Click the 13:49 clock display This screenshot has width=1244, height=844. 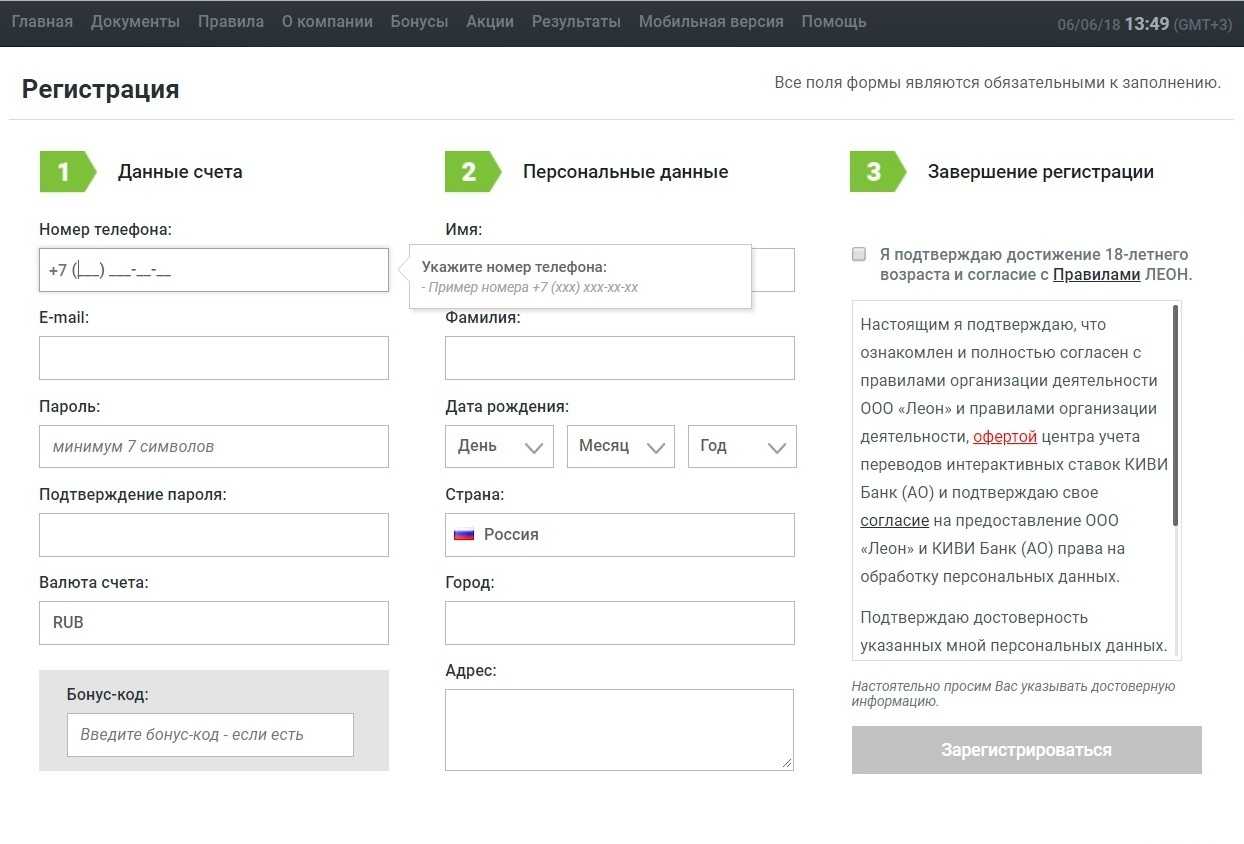pyautogui.click(x=1147, y=24)
